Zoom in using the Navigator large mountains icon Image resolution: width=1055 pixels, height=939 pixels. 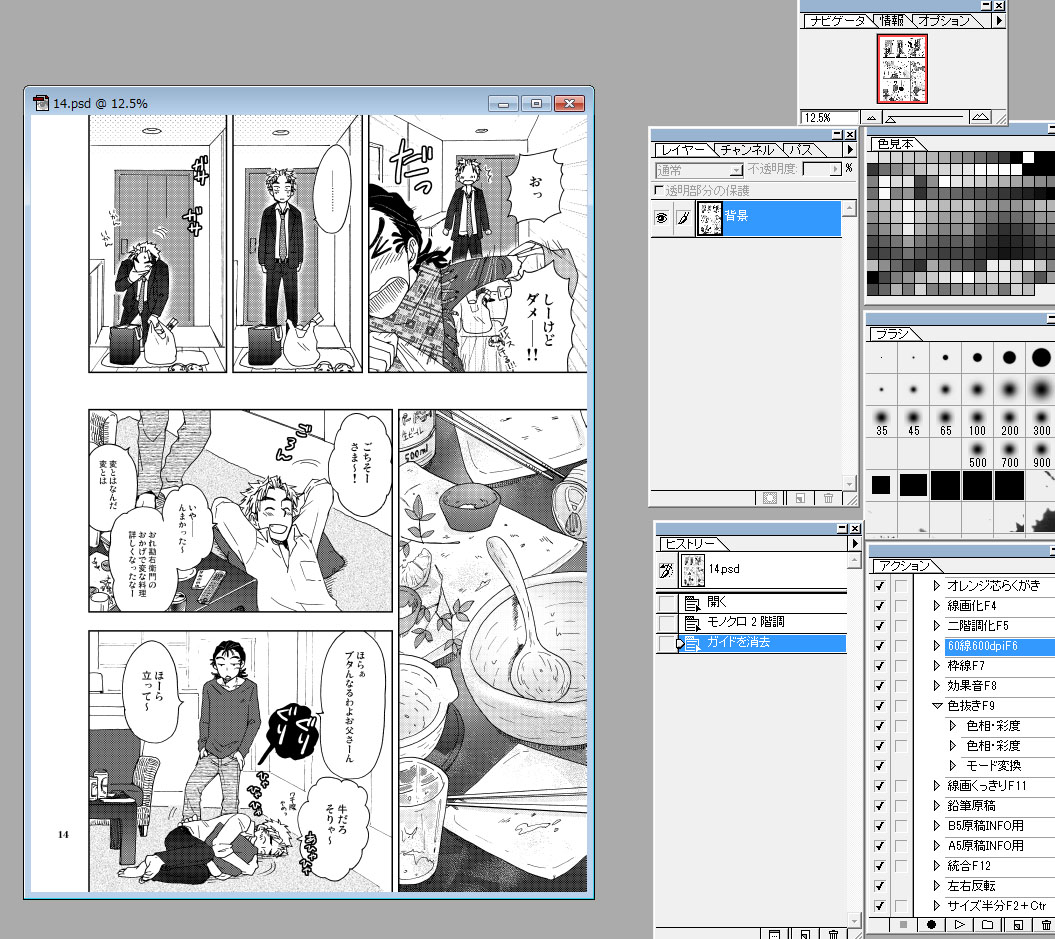pyautogui.click(x=980, y=117)
